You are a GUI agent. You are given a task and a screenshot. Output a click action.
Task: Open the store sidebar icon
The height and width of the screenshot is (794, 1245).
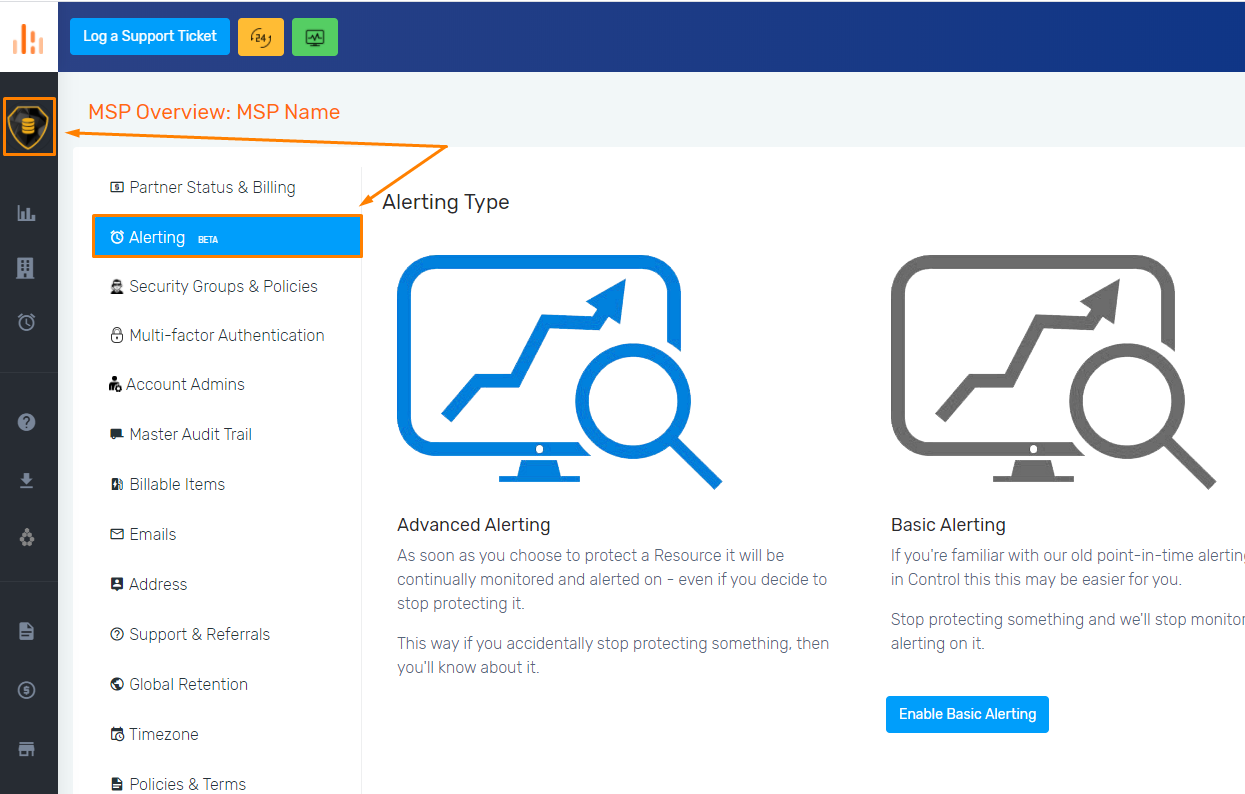[x=27, y=749]
